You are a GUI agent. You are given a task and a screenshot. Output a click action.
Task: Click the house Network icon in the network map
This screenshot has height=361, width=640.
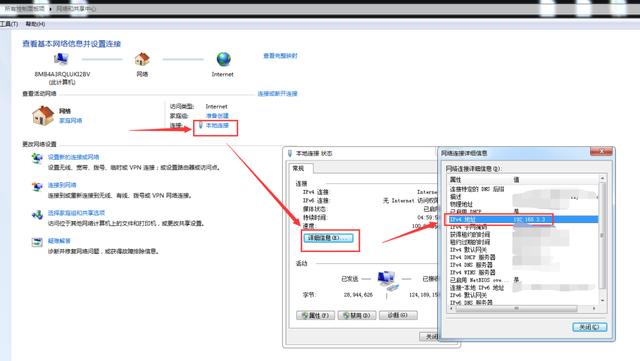[x=142, y=59]
